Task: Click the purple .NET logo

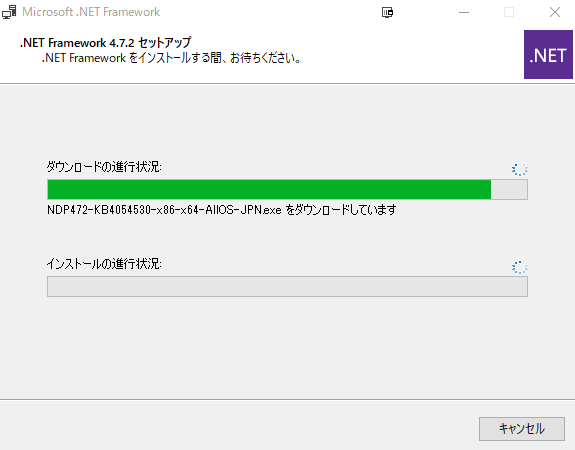Action: (548, 55)
